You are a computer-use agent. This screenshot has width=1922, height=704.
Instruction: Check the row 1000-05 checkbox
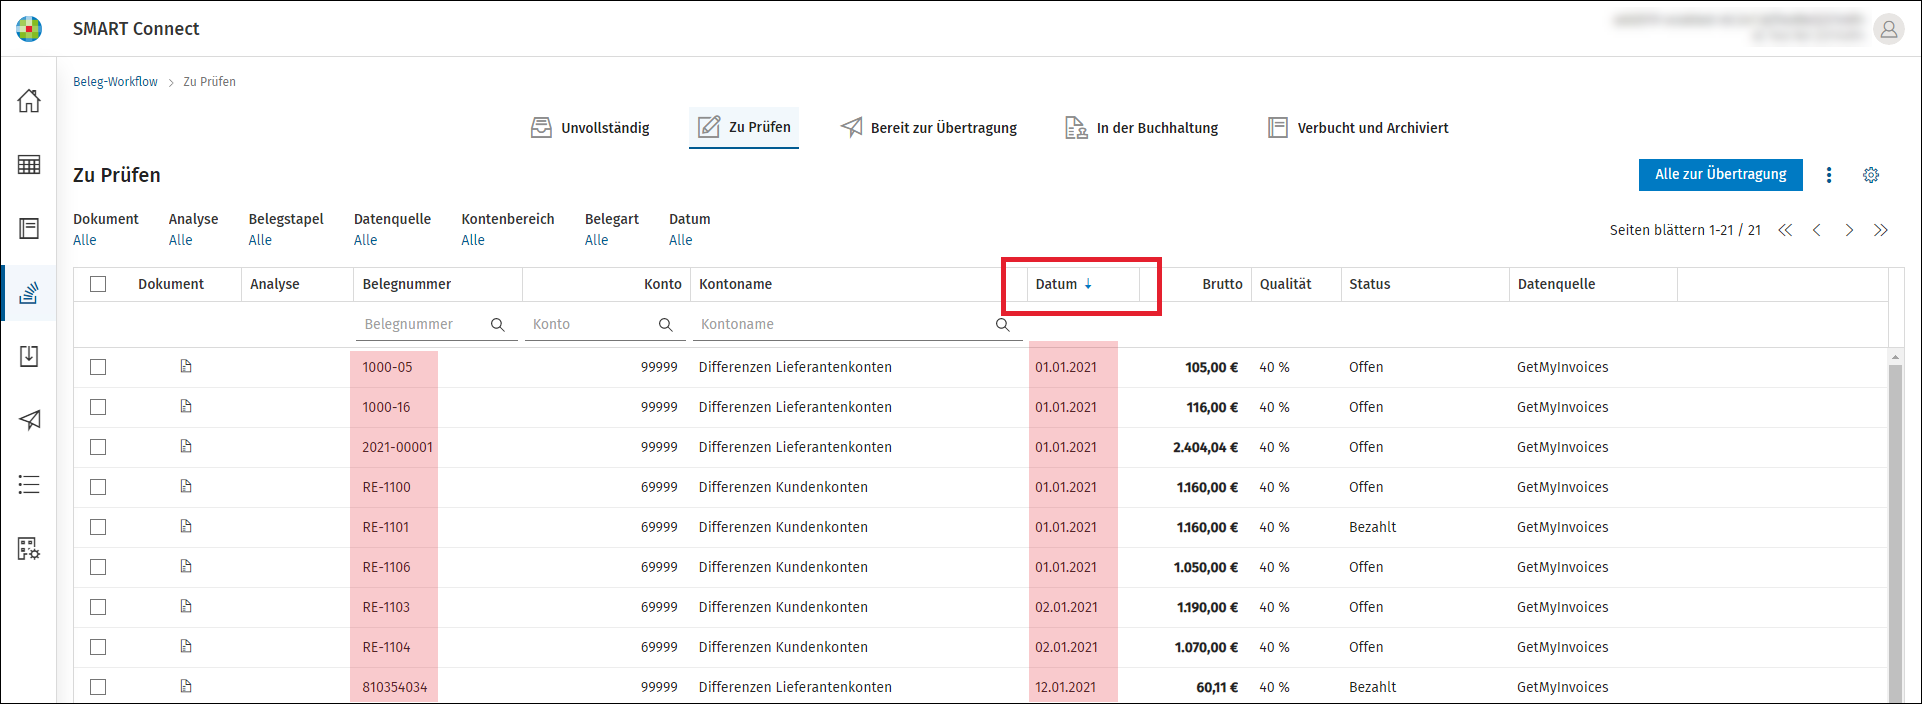coord(98,367)
